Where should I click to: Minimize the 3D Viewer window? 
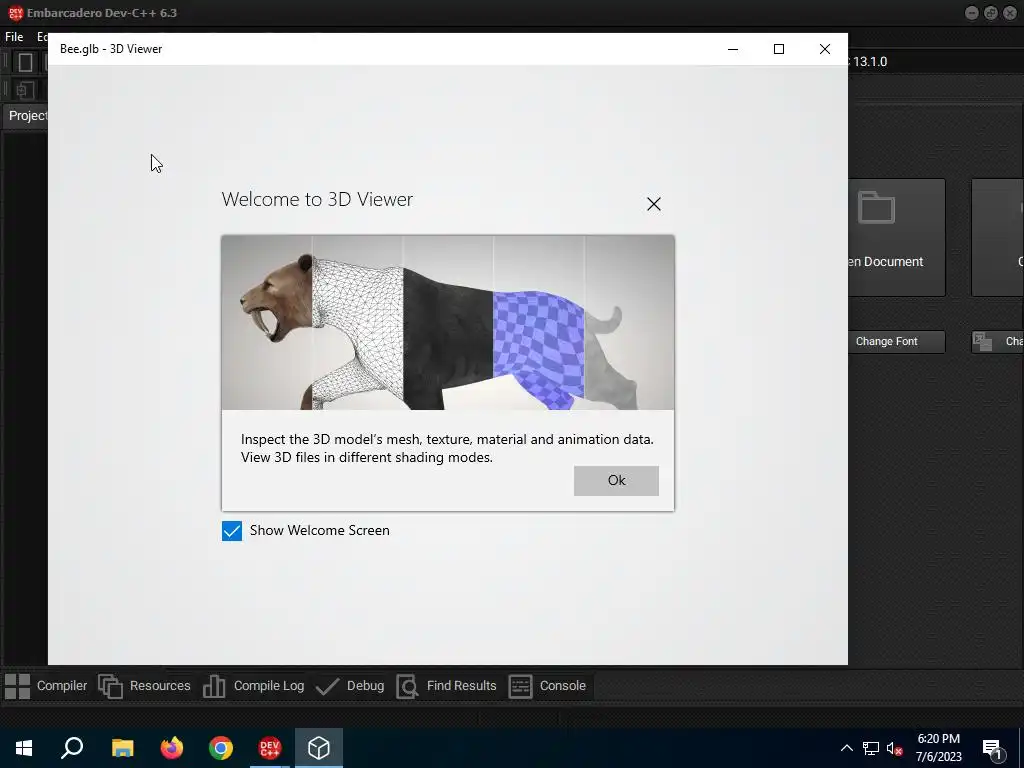pyautogui.click(x=733, y=49)
